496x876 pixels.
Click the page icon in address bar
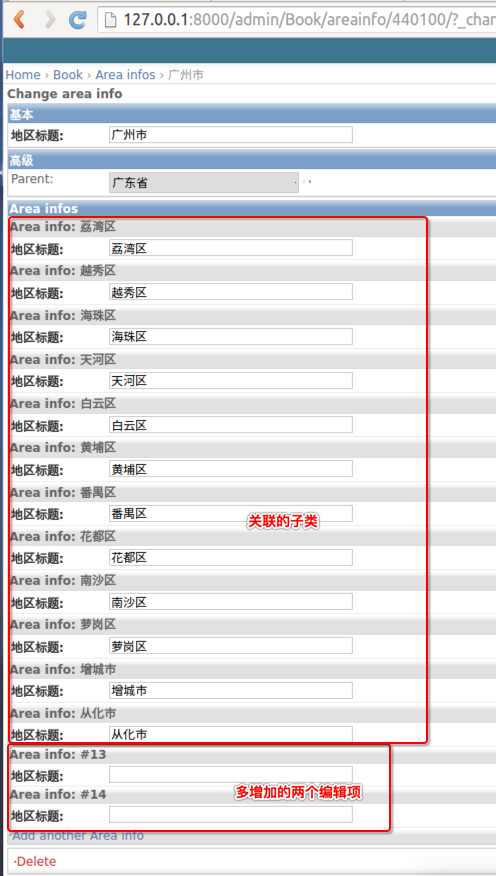pyautogui.click(x=111, y=20)
